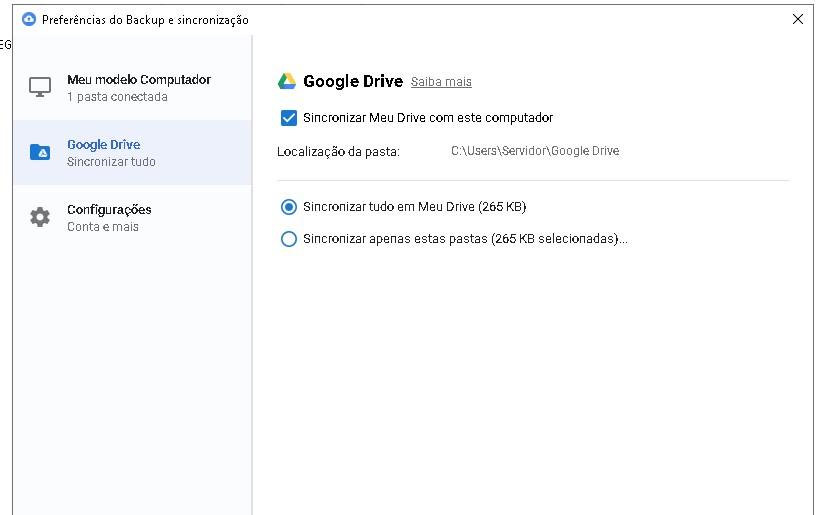Click the Sincronizar tudo subtitle in sidebar
This screenshot has width=819, height=515.
click(111, 162)
